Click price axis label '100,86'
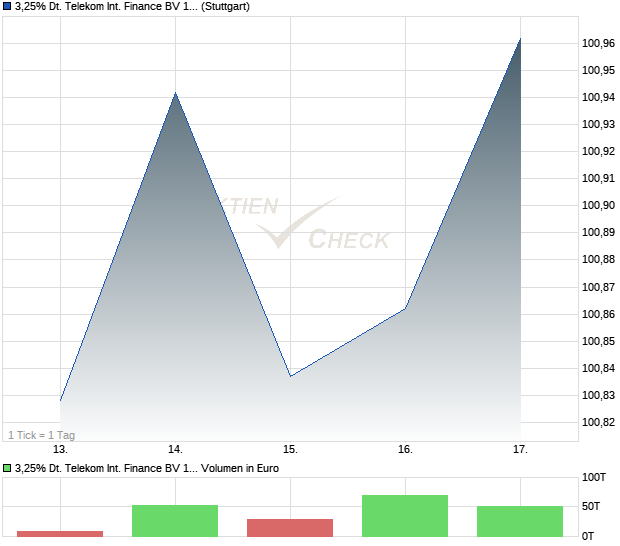The width and height of the screenshot is (620, 546). 598,314
